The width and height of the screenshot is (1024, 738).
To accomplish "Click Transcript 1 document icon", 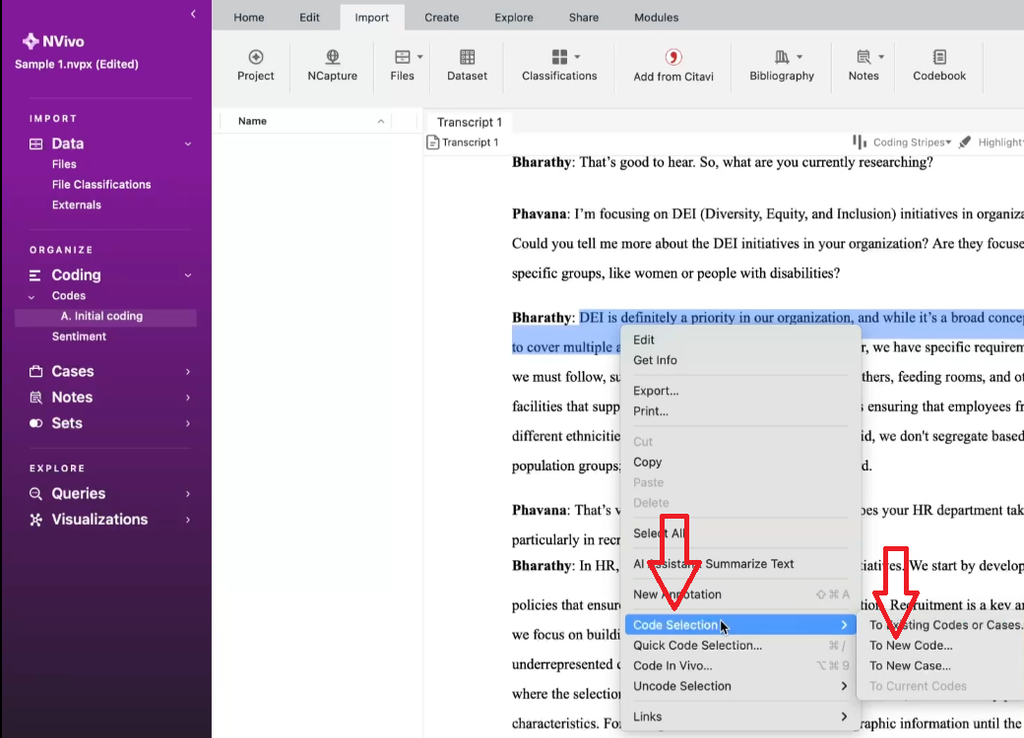I will pyautogui.click(x=432, y=142).
